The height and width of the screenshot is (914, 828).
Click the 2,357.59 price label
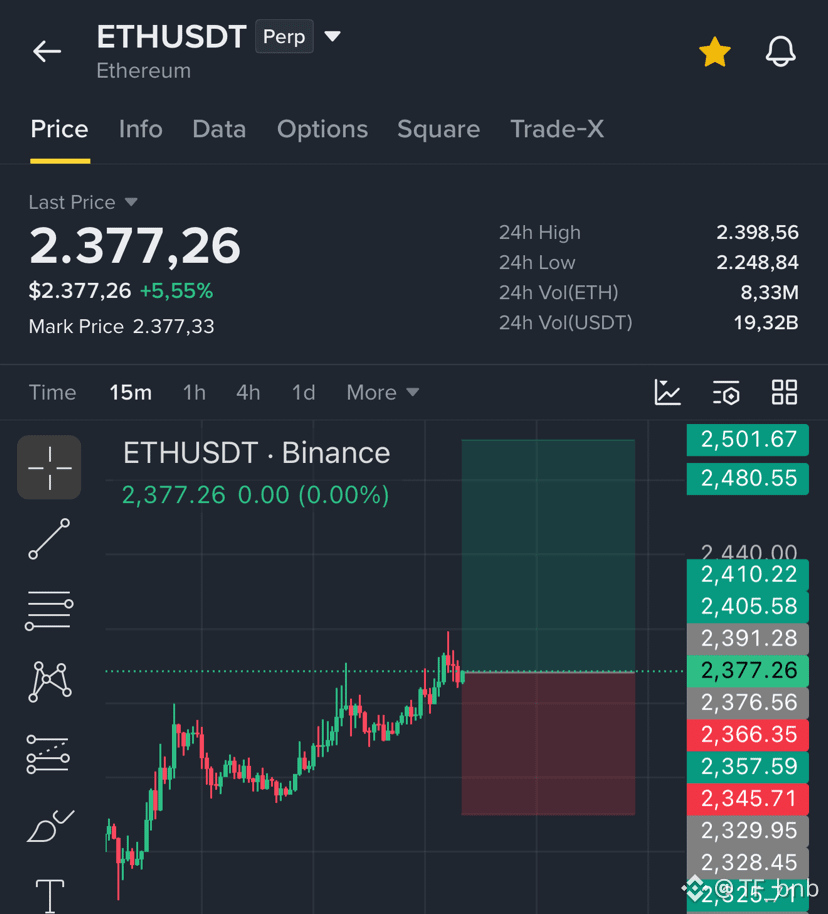pos(748,767)
